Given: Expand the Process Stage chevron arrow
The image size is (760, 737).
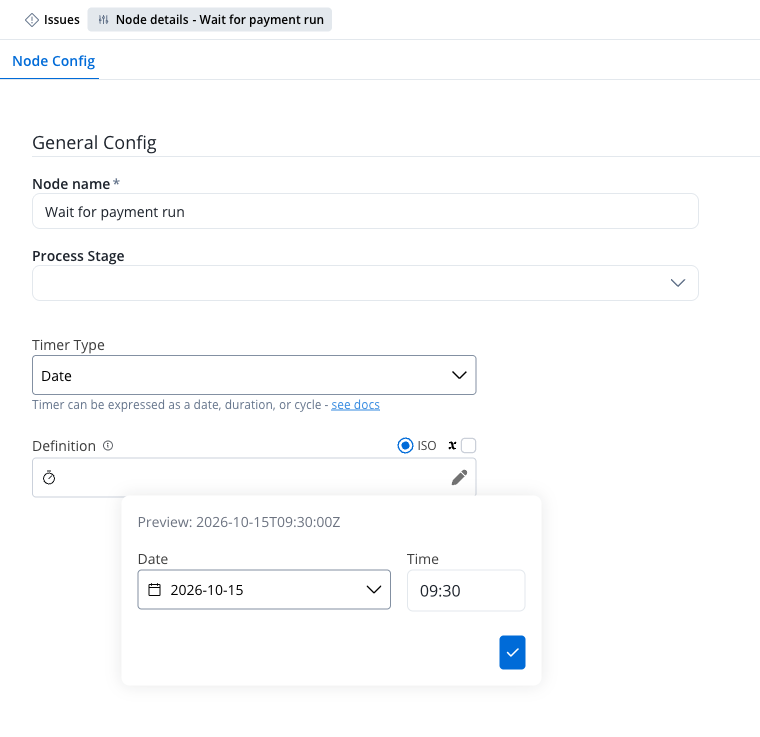Looking at the screenshot, I should 677,283.
